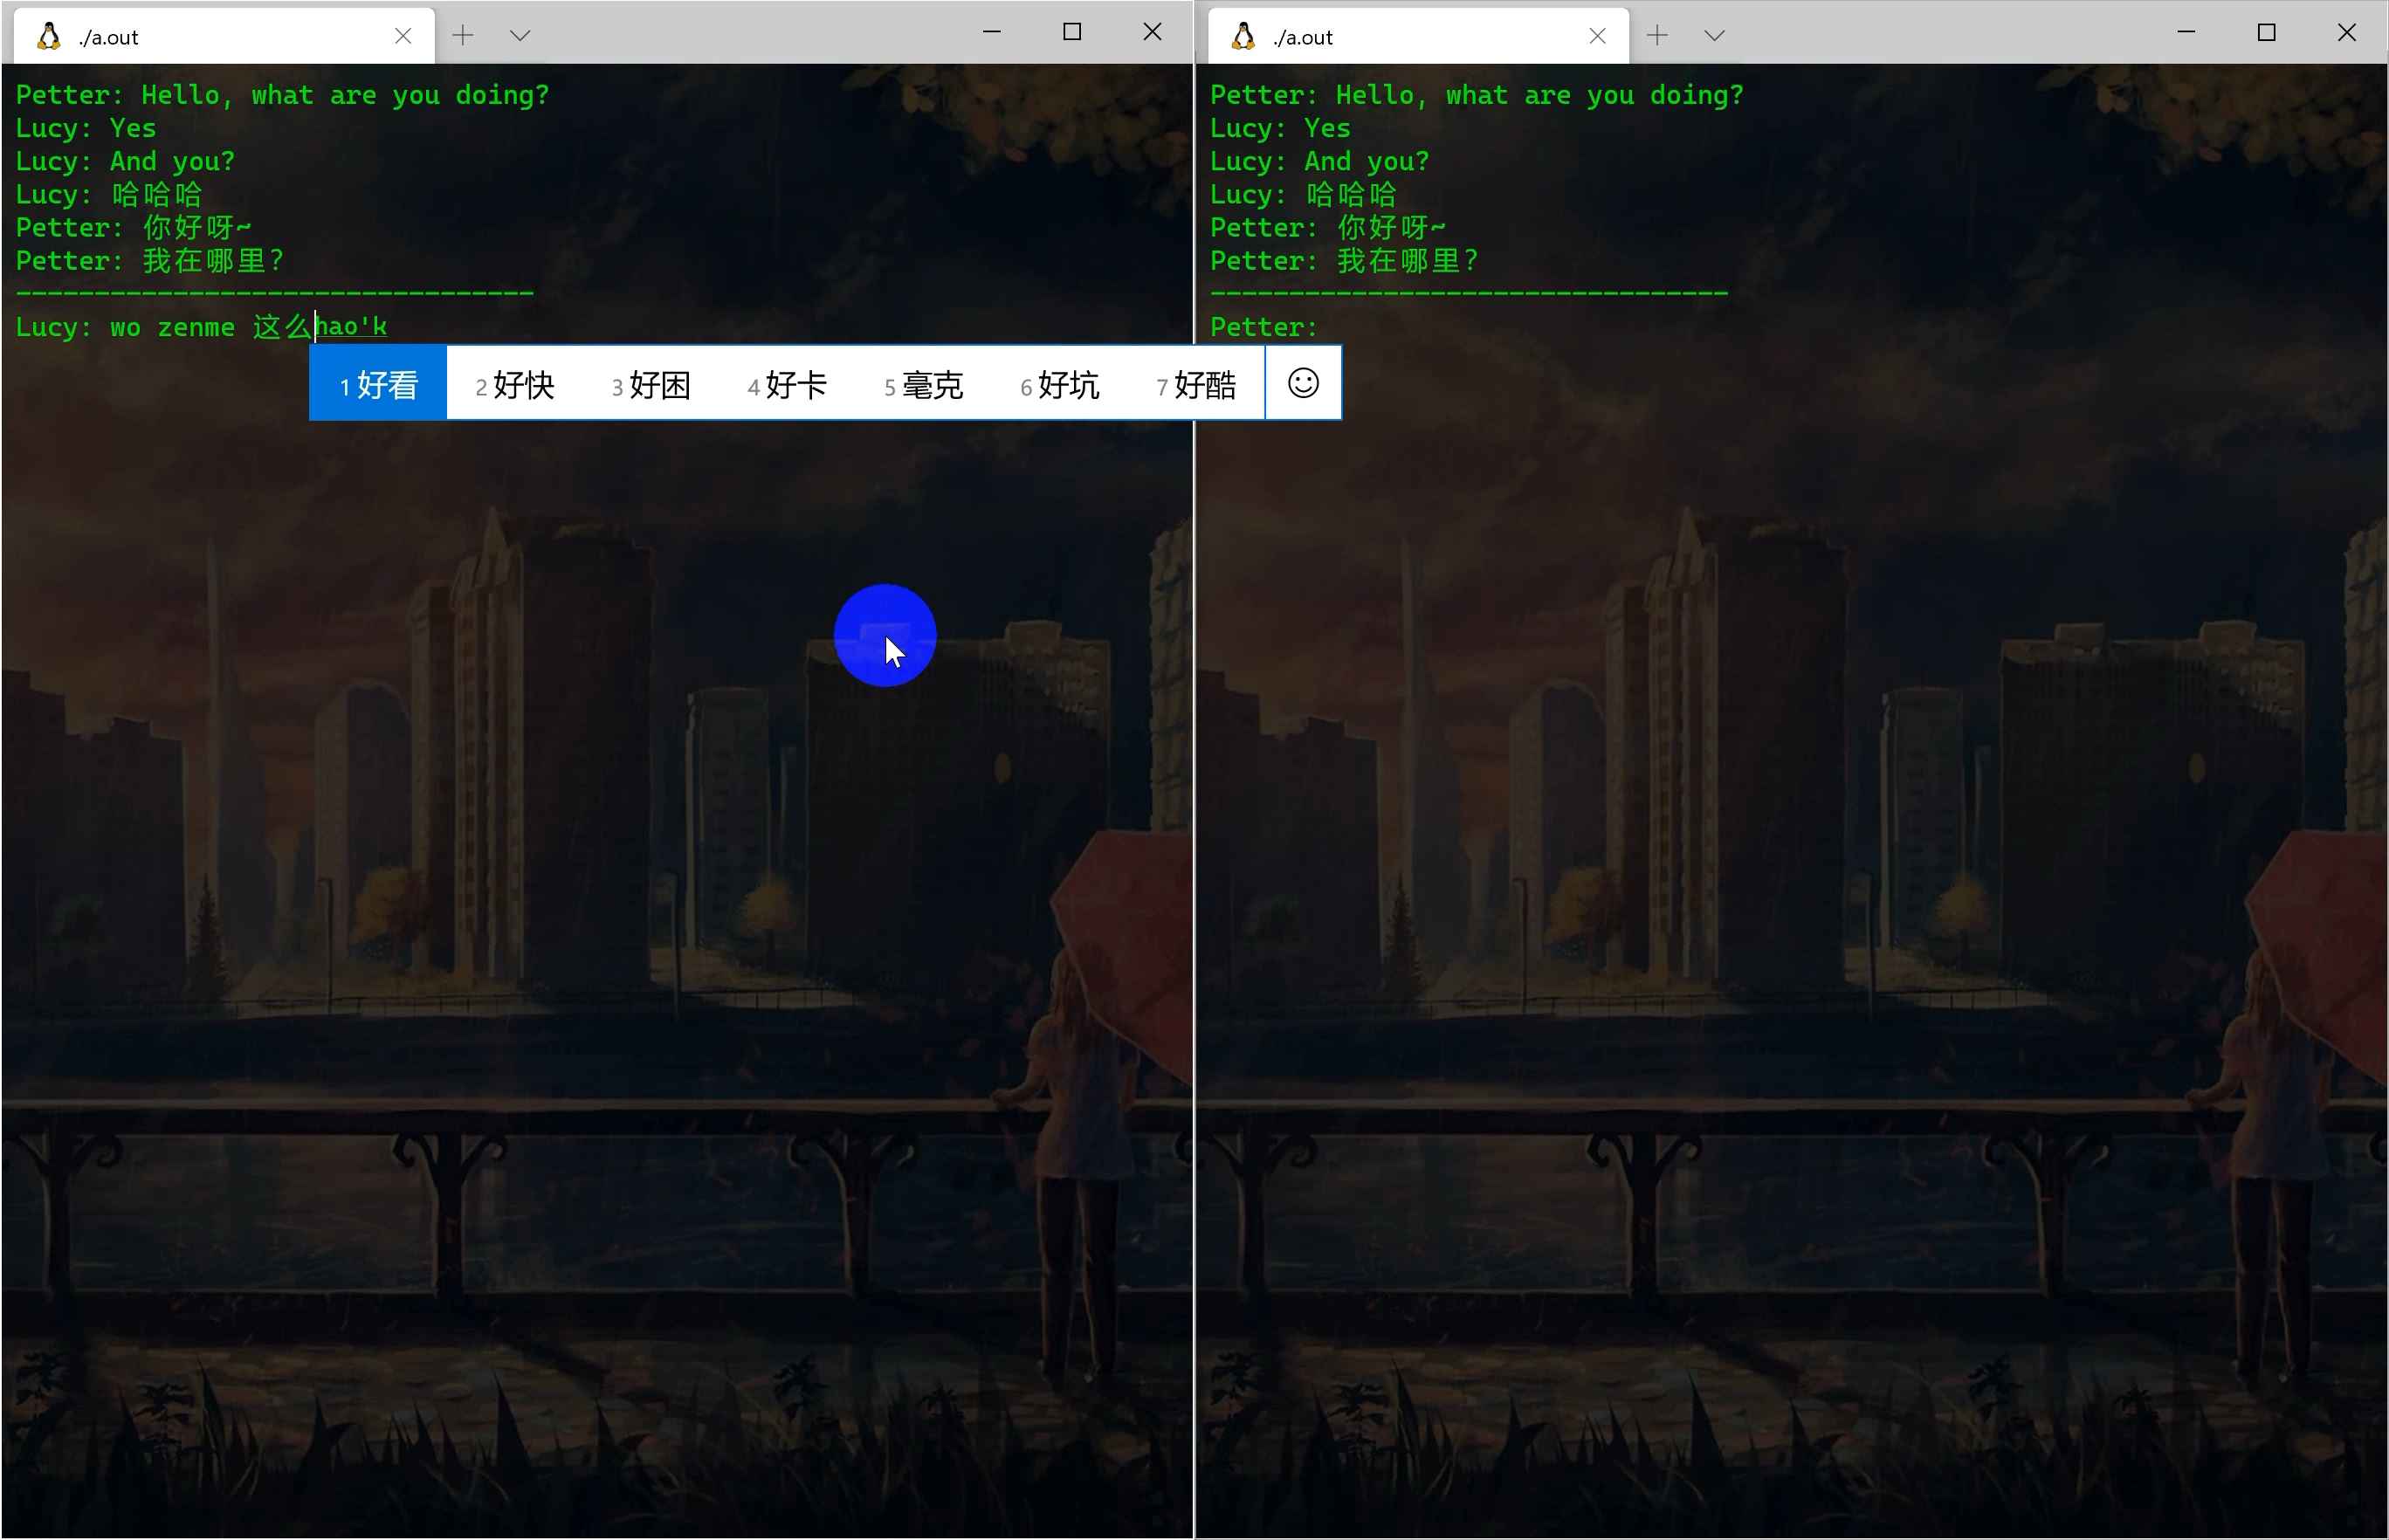
Task: Open the emoji panel in IME bar
Action: click(x=1303, y=383)
